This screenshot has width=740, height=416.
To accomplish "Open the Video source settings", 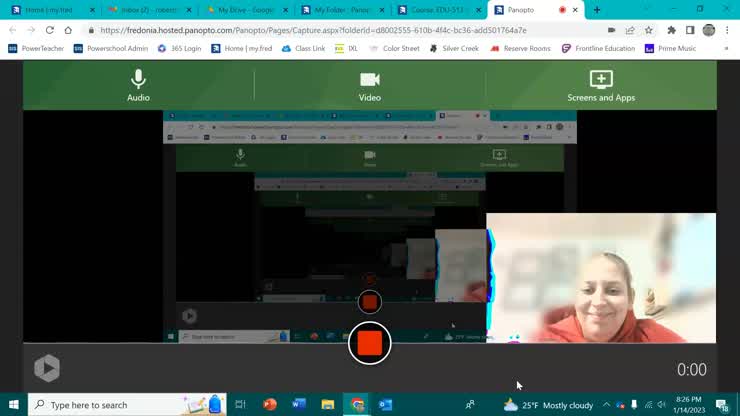I will tap(370, 85).
